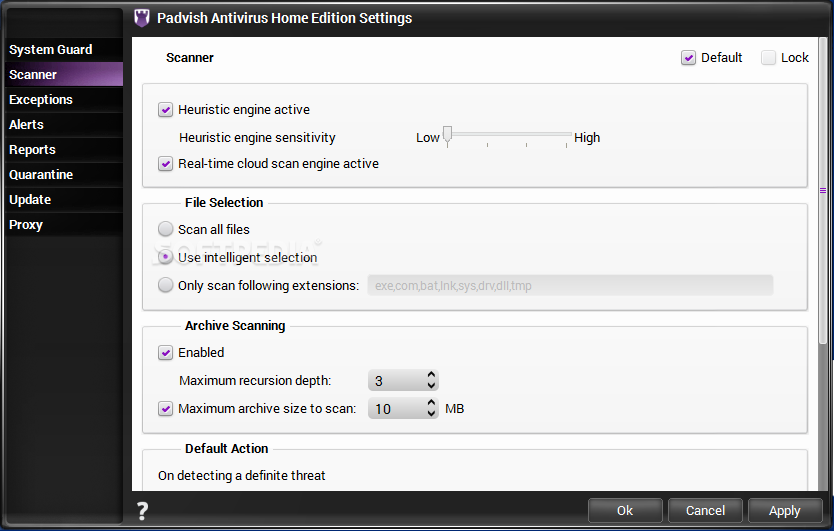The height and width of the screenshot is (531, 834).
Task: Click the Archive Scanning group heading
Action: (x=235, y=326)
